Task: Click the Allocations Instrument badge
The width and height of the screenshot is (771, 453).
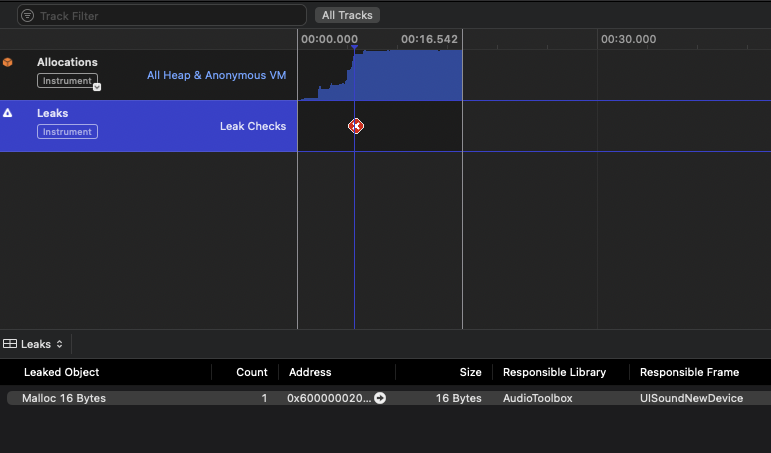Action: tap(67, 81)
